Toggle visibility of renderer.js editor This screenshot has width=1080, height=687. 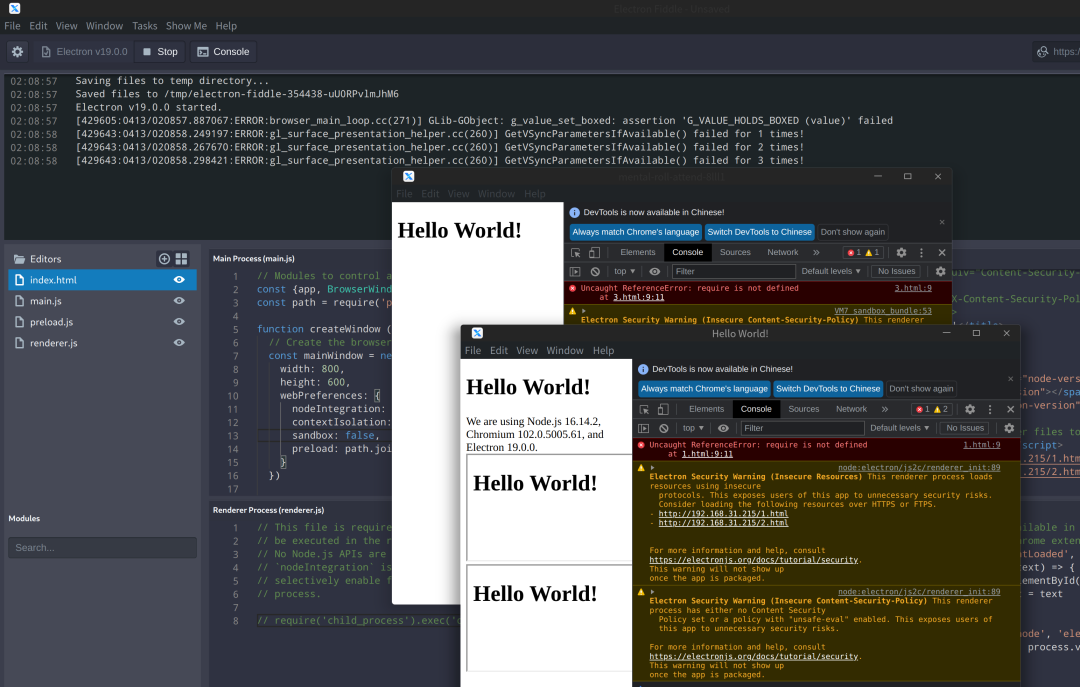point(179,342)
